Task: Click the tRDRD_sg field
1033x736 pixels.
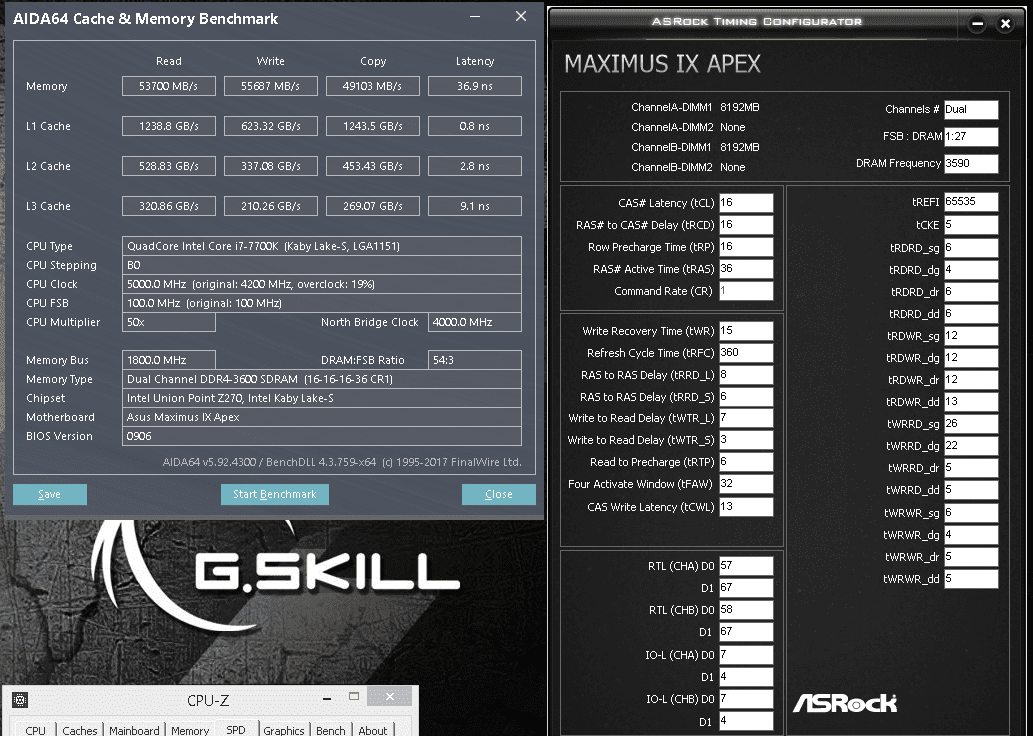Action: pos(971,248)
